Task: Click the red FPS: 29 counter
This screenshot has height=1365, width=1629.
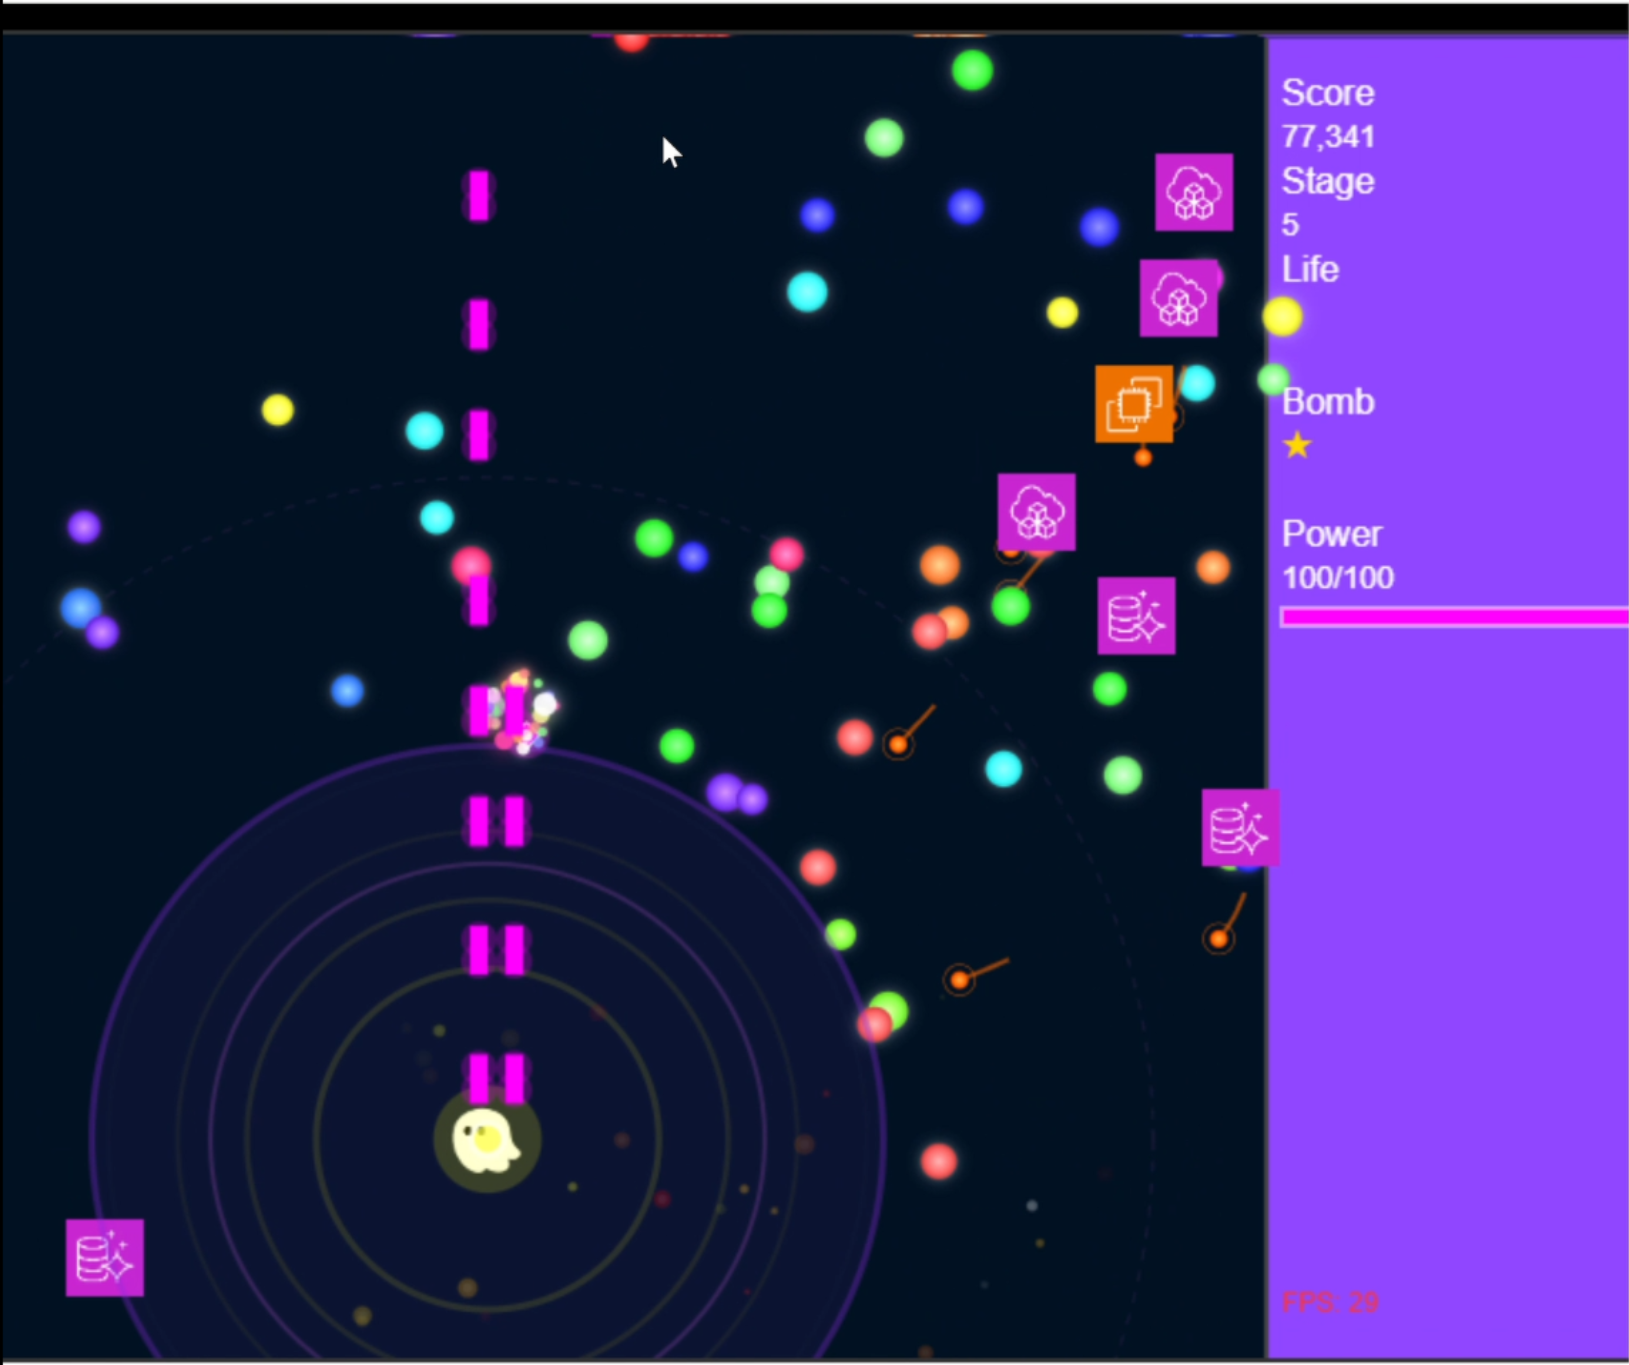Action: 1330,1302
